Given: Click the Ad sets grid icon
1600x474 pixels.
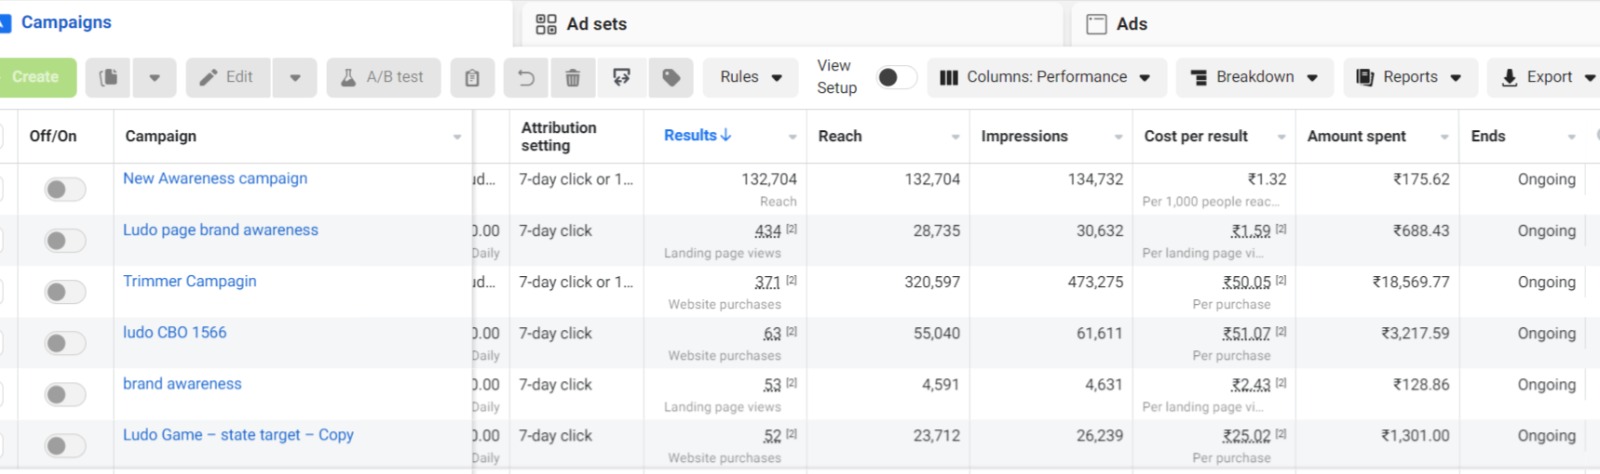Looking at the screenshot, I should 546,24.
